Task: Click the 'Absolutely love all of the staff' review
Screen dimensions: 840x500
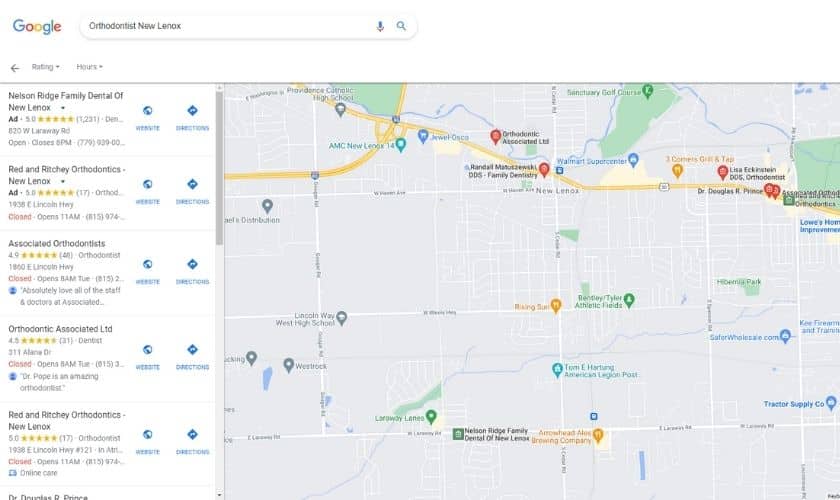Action: [70, 296]
